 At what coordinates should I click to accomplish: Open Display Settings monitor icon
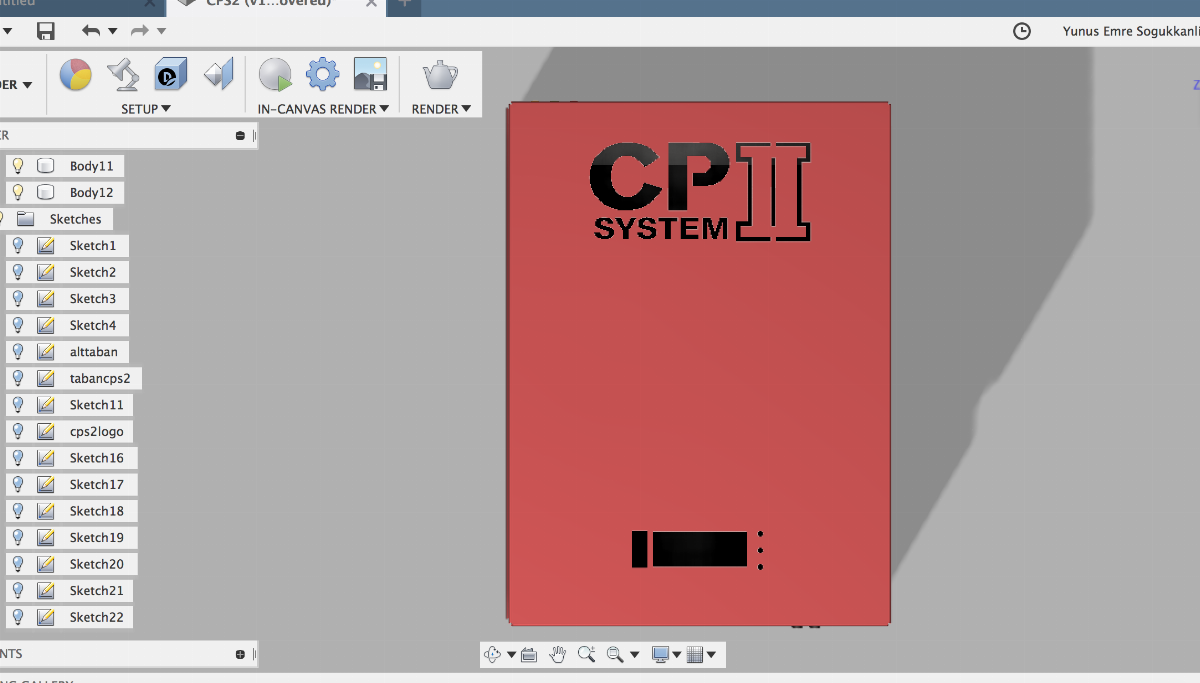click(660, 655)
